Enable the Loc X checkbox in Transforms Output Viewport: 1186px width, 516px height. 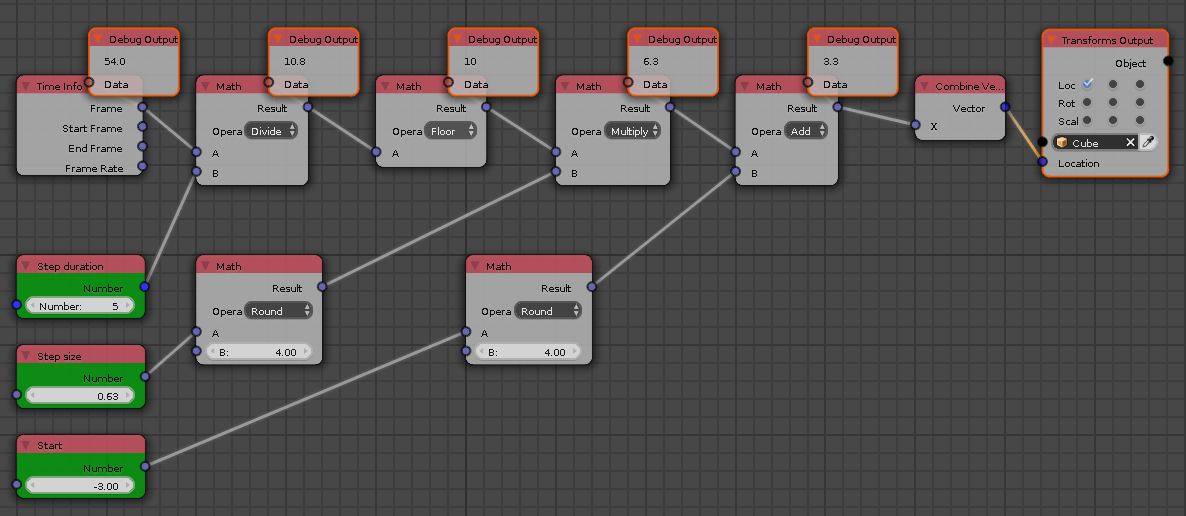click(1088, 84)
